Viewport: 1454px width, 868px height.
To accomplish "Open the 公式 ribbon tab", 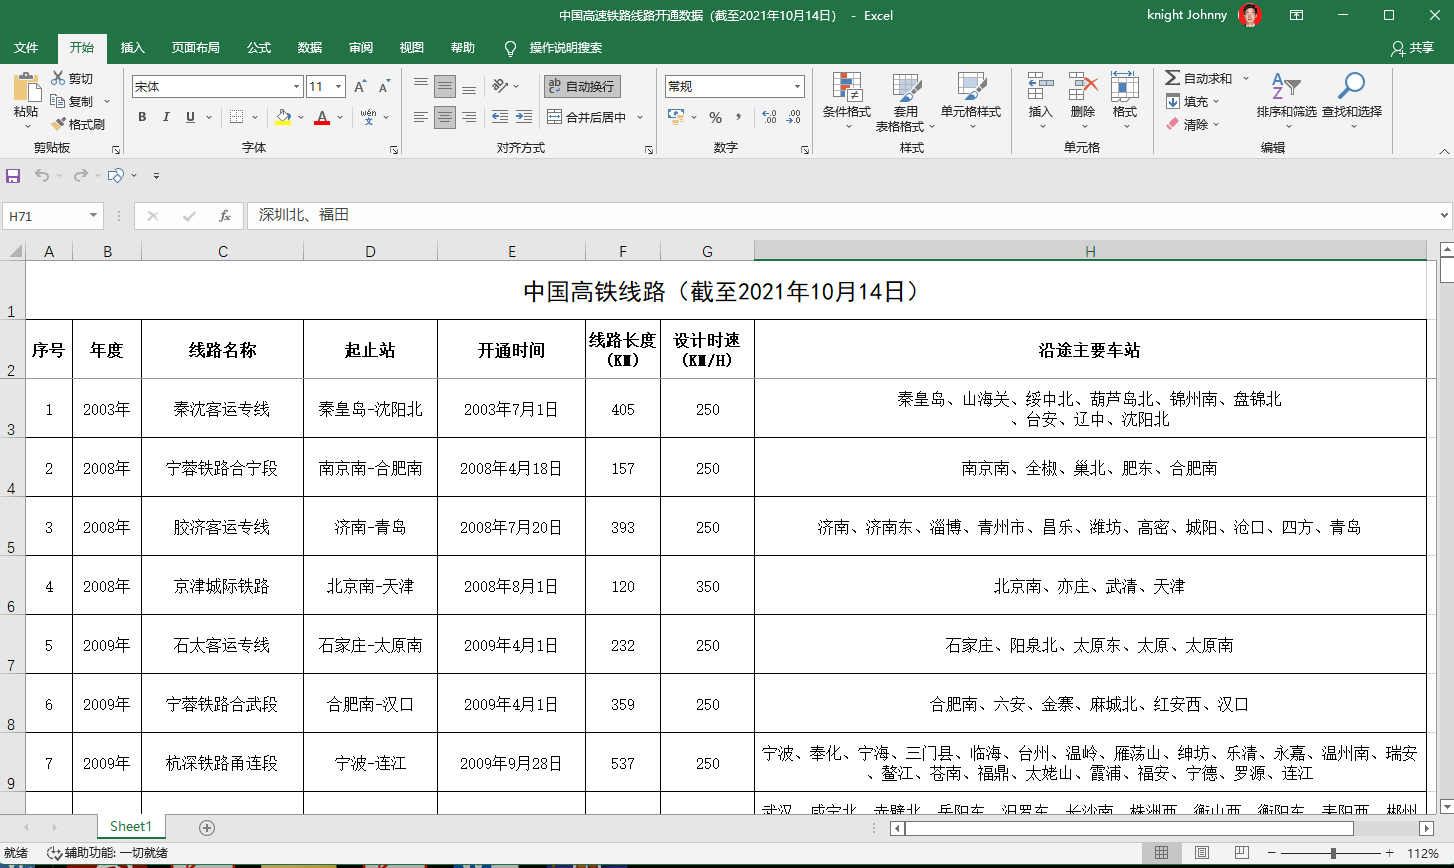I will [x=259, y=48].
